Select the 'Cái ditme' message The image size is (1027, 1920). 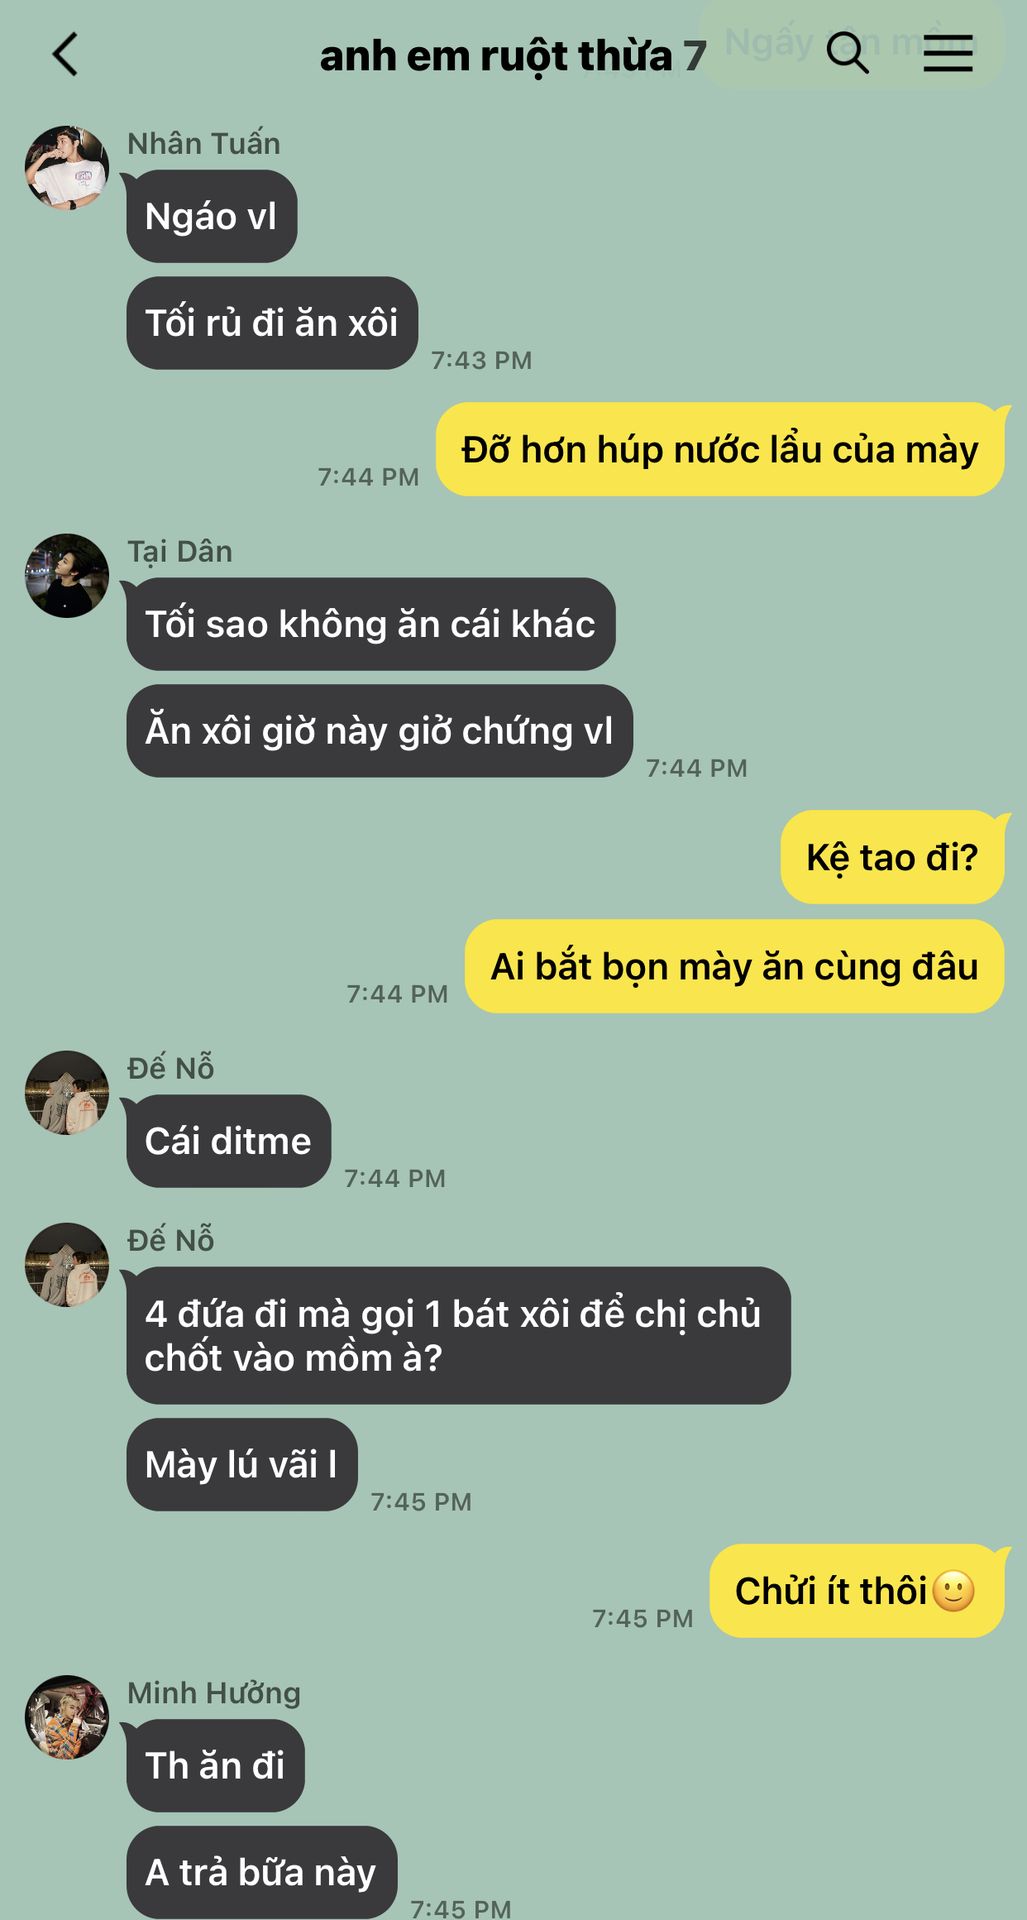pyautogui.click(x=229, y=1141)
